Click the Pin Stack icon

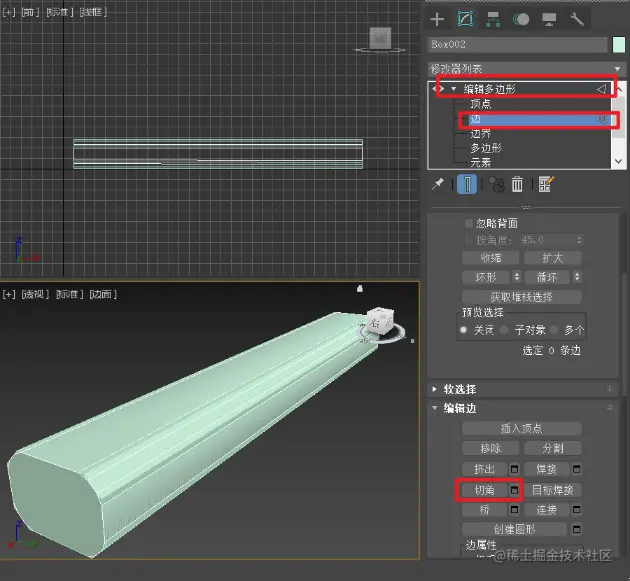438,184
